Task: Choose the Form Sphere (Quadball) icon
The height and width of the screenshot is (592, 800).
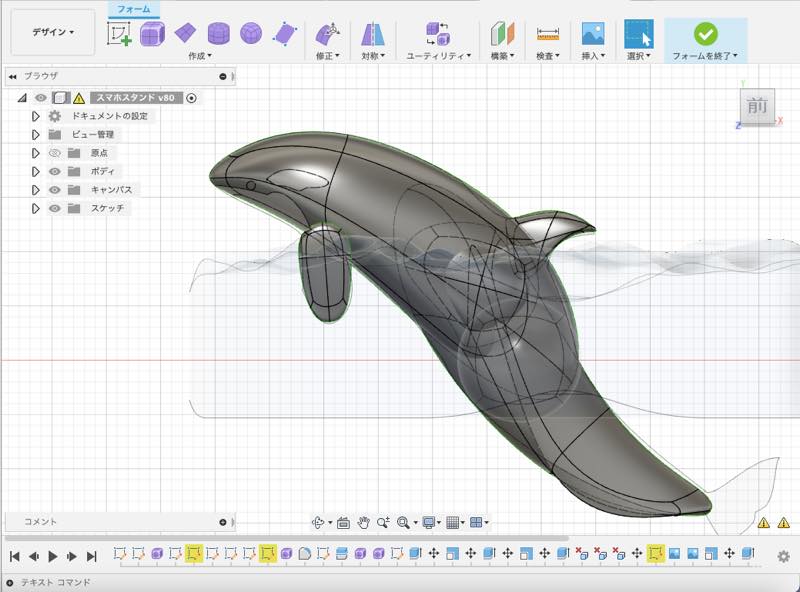Action: pos(251,34)
